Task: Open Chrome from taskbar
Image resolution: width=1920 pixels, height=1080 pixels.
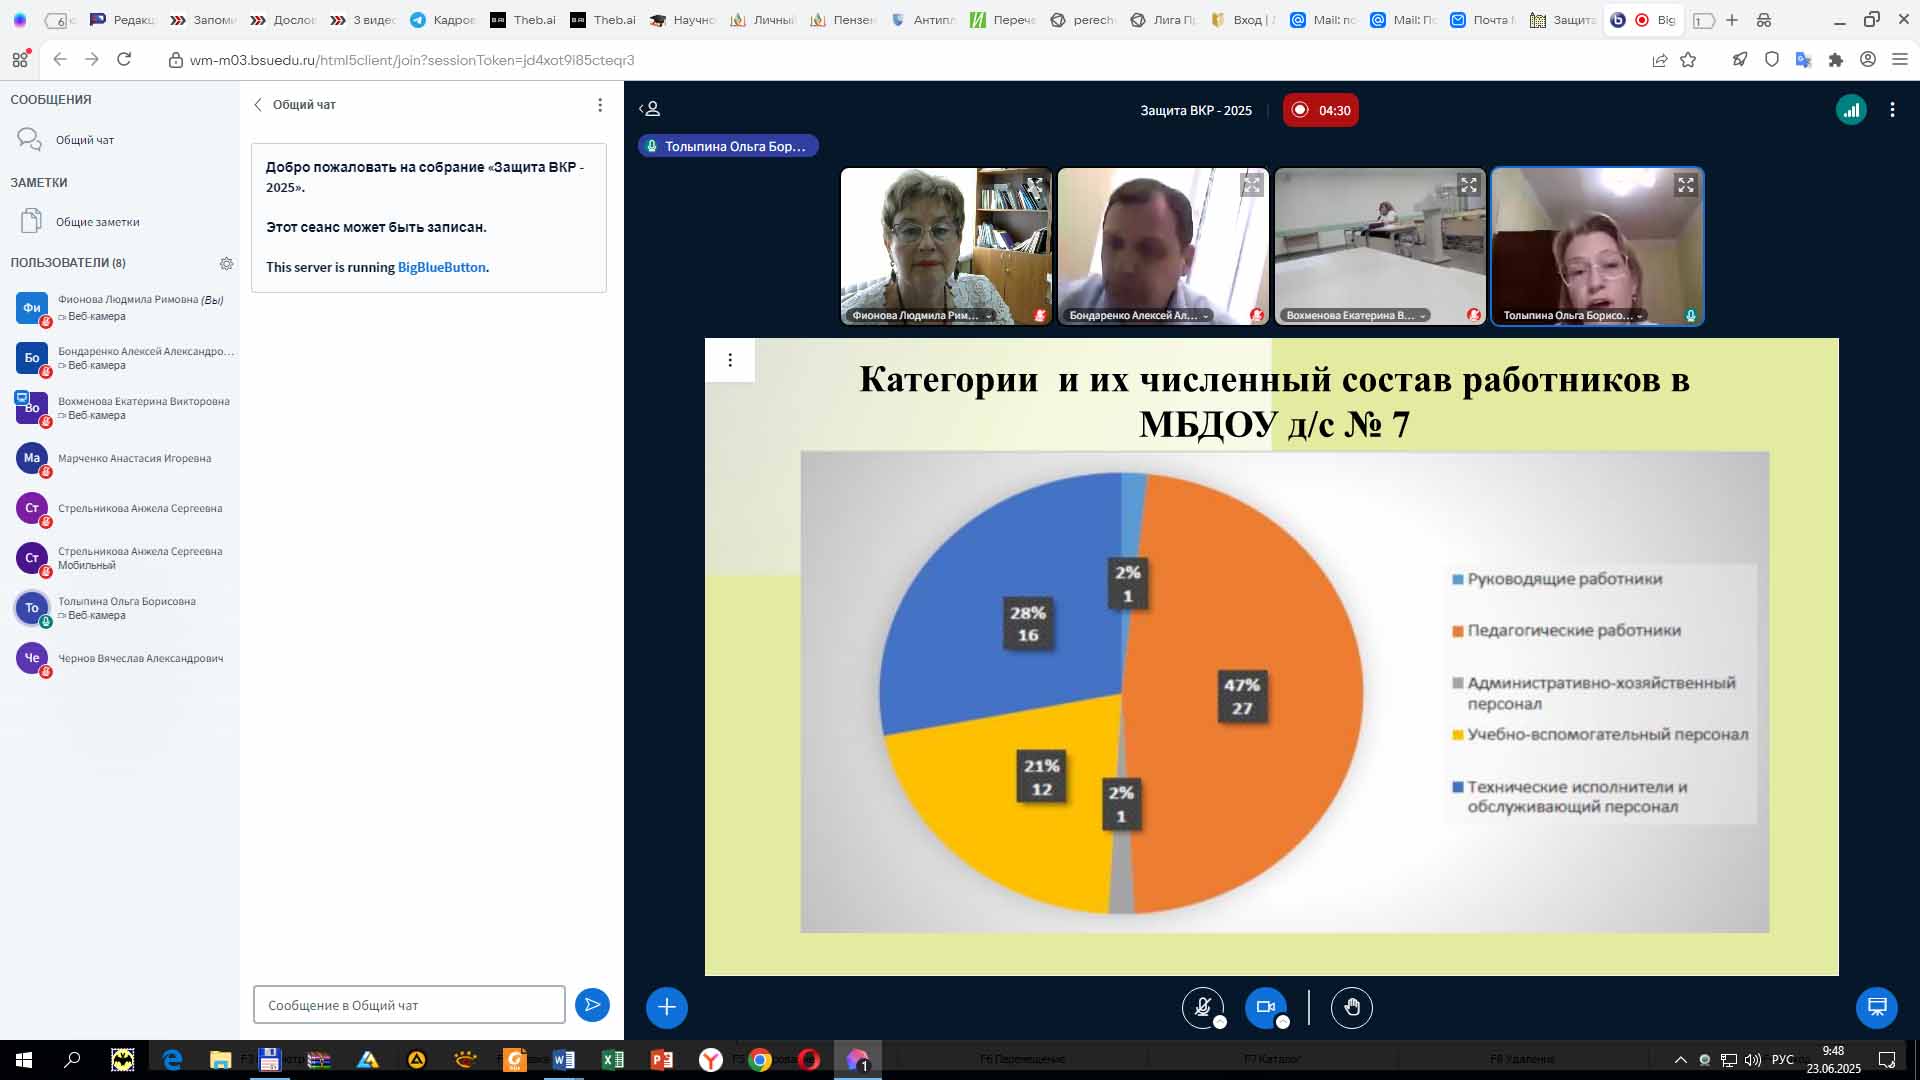Action: click(x=760, y=1060)
